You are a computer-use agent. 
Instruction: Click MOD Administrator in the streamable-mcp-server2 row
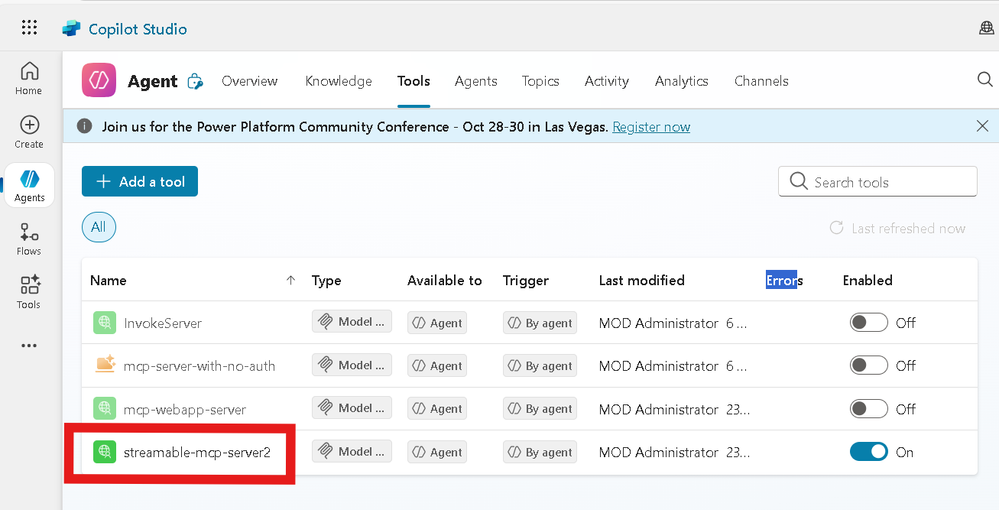(659, 453)
